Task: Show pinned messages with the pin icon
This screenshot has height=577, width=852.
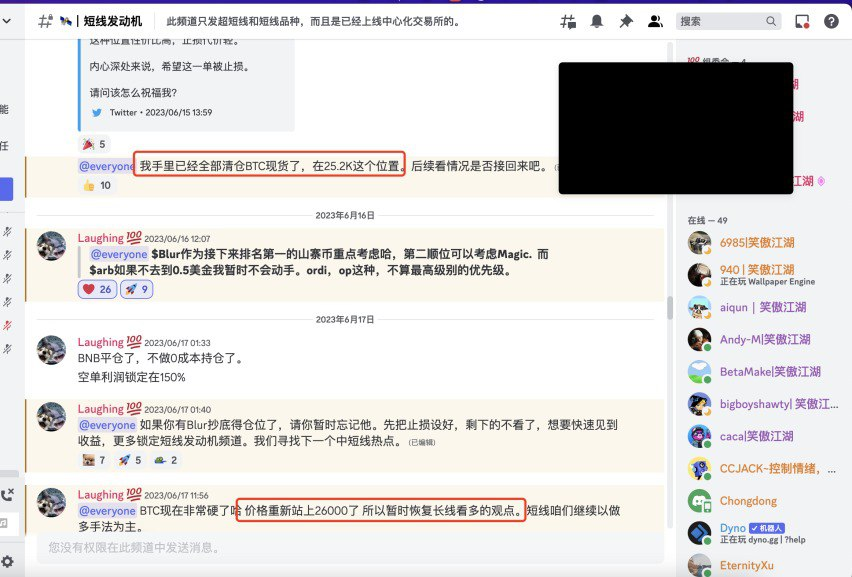Action: coord(626,21)
